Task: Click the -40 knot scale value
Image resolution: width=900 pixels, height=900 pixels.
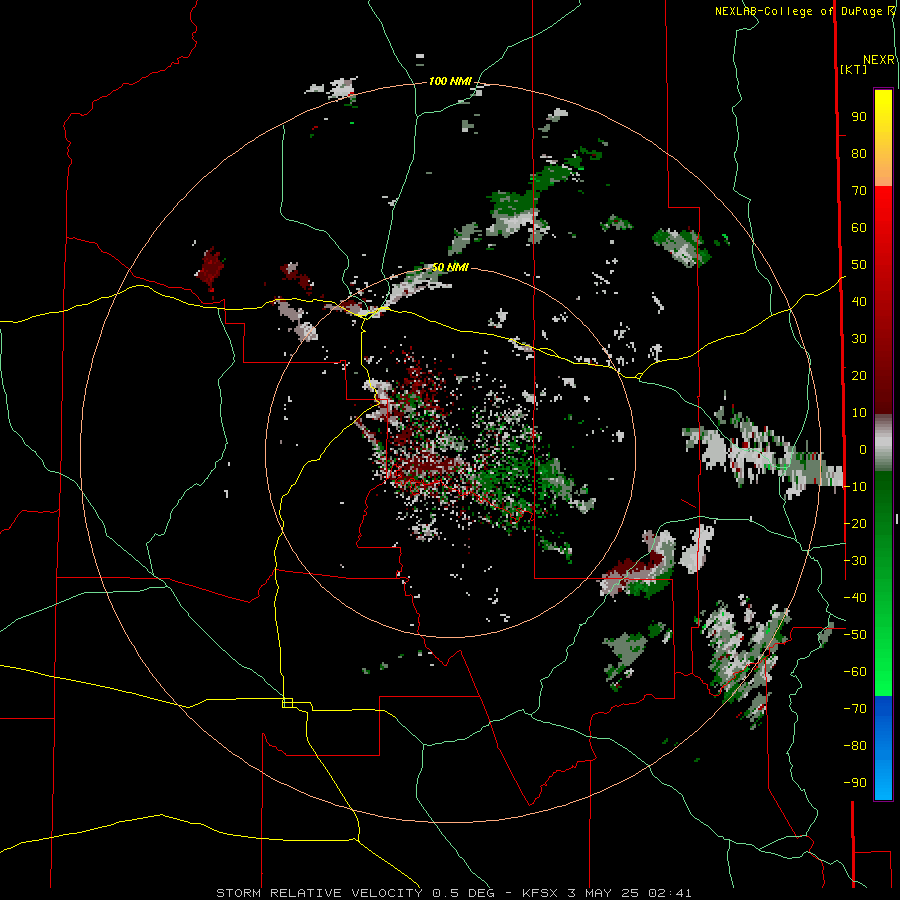Action: 855,598
